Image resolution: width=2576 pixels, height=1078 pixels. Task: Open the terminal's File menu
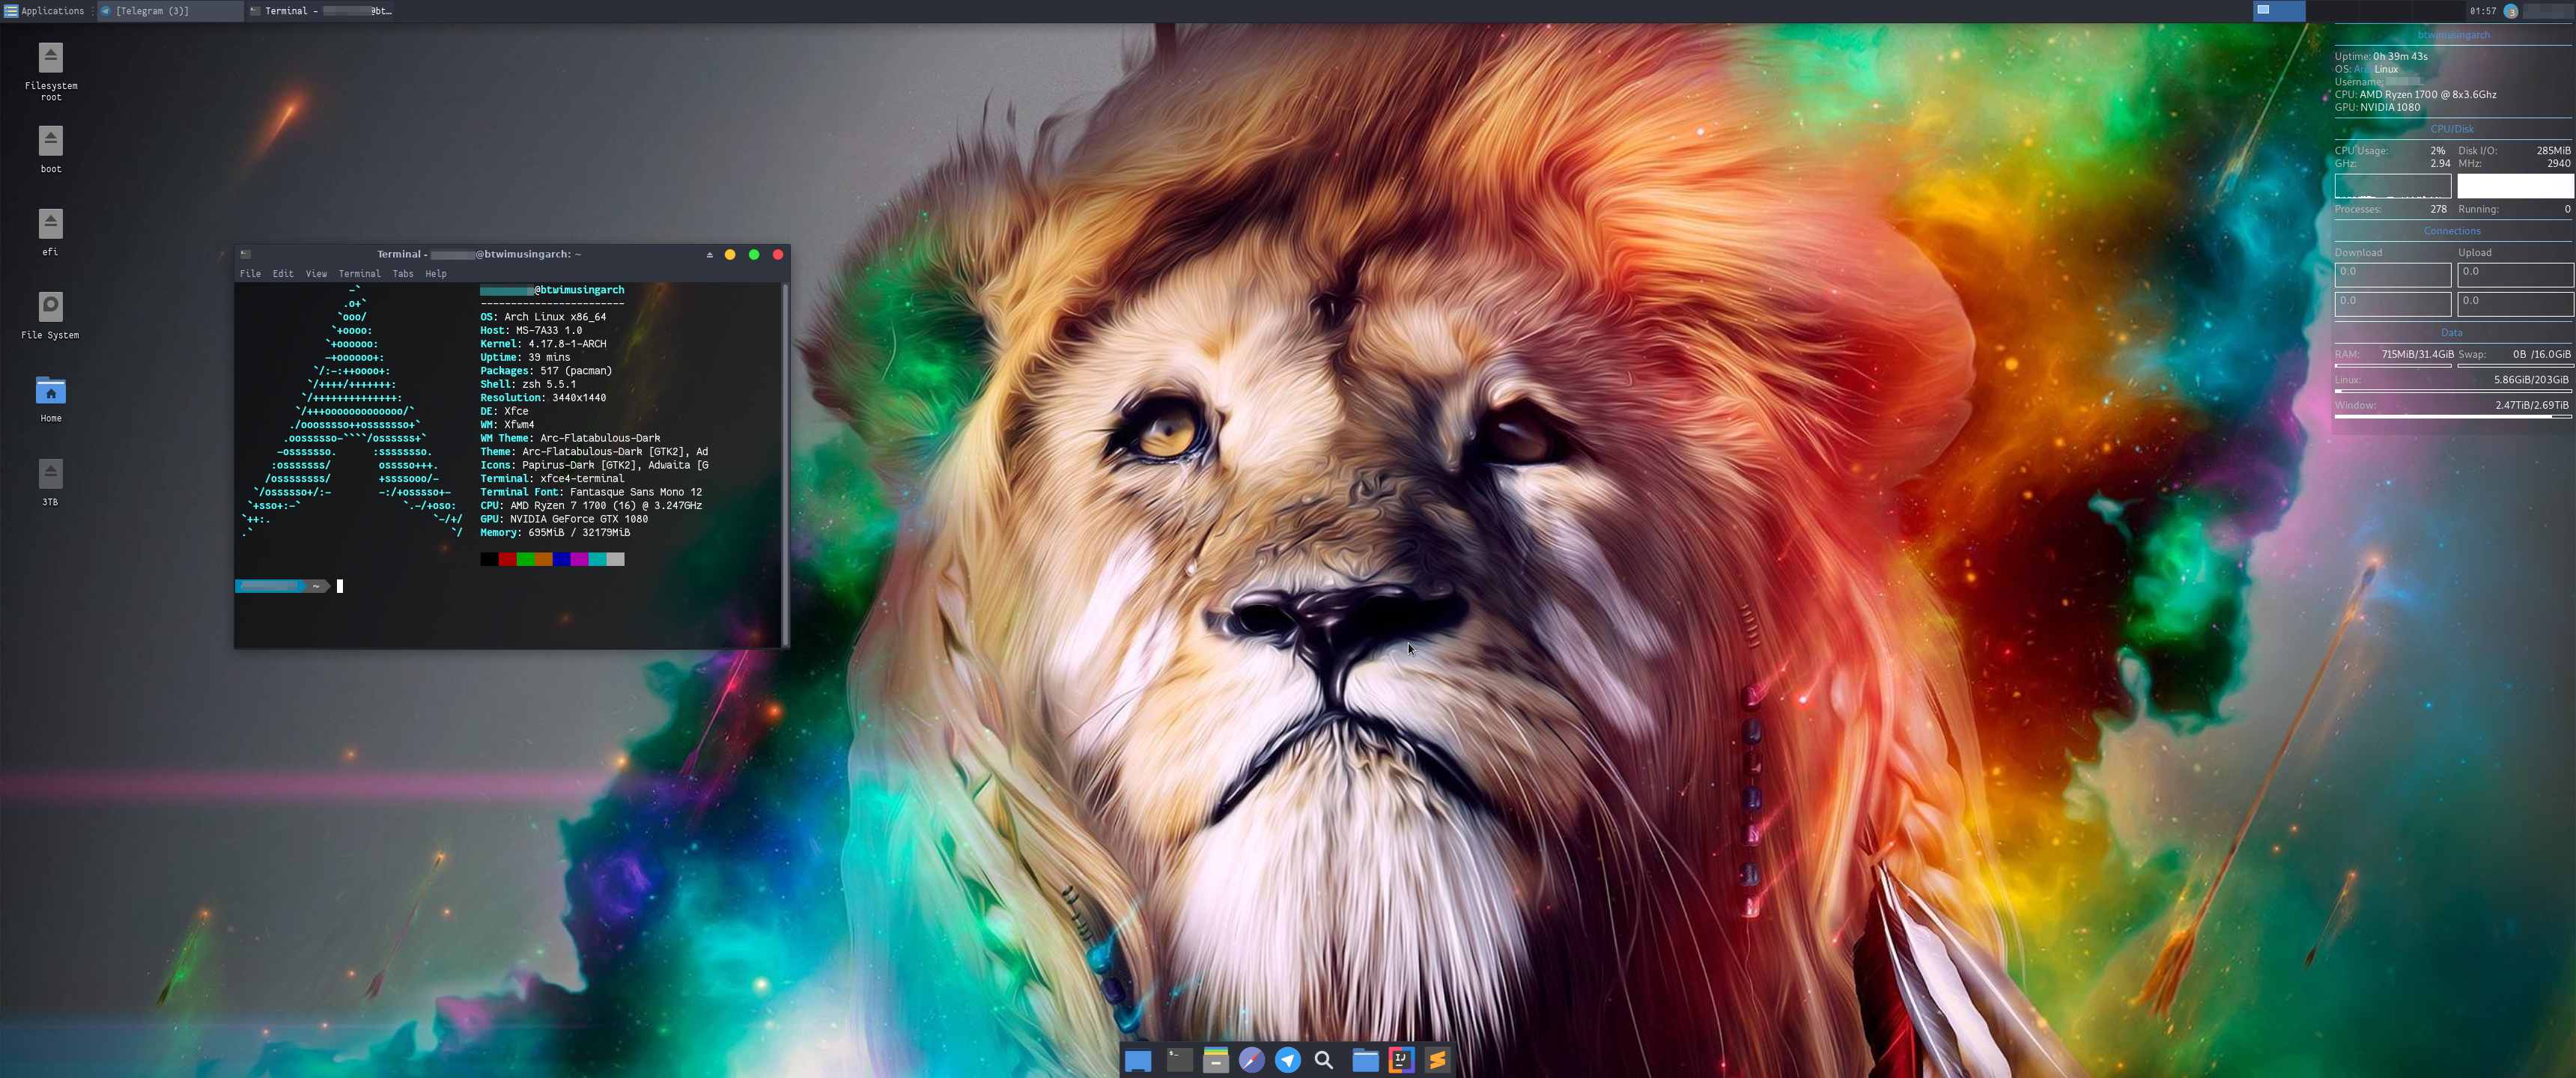click(250, 273)
